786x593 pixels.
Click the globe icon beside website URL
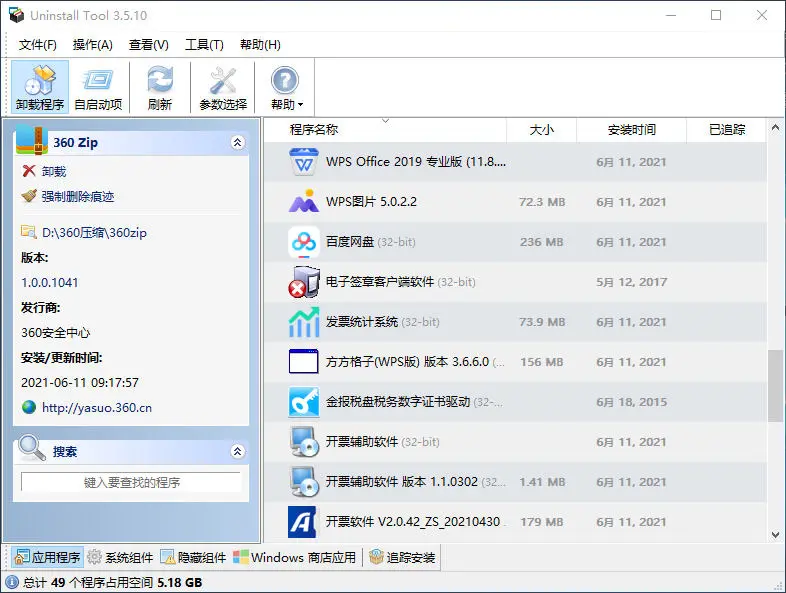(29, 407)
